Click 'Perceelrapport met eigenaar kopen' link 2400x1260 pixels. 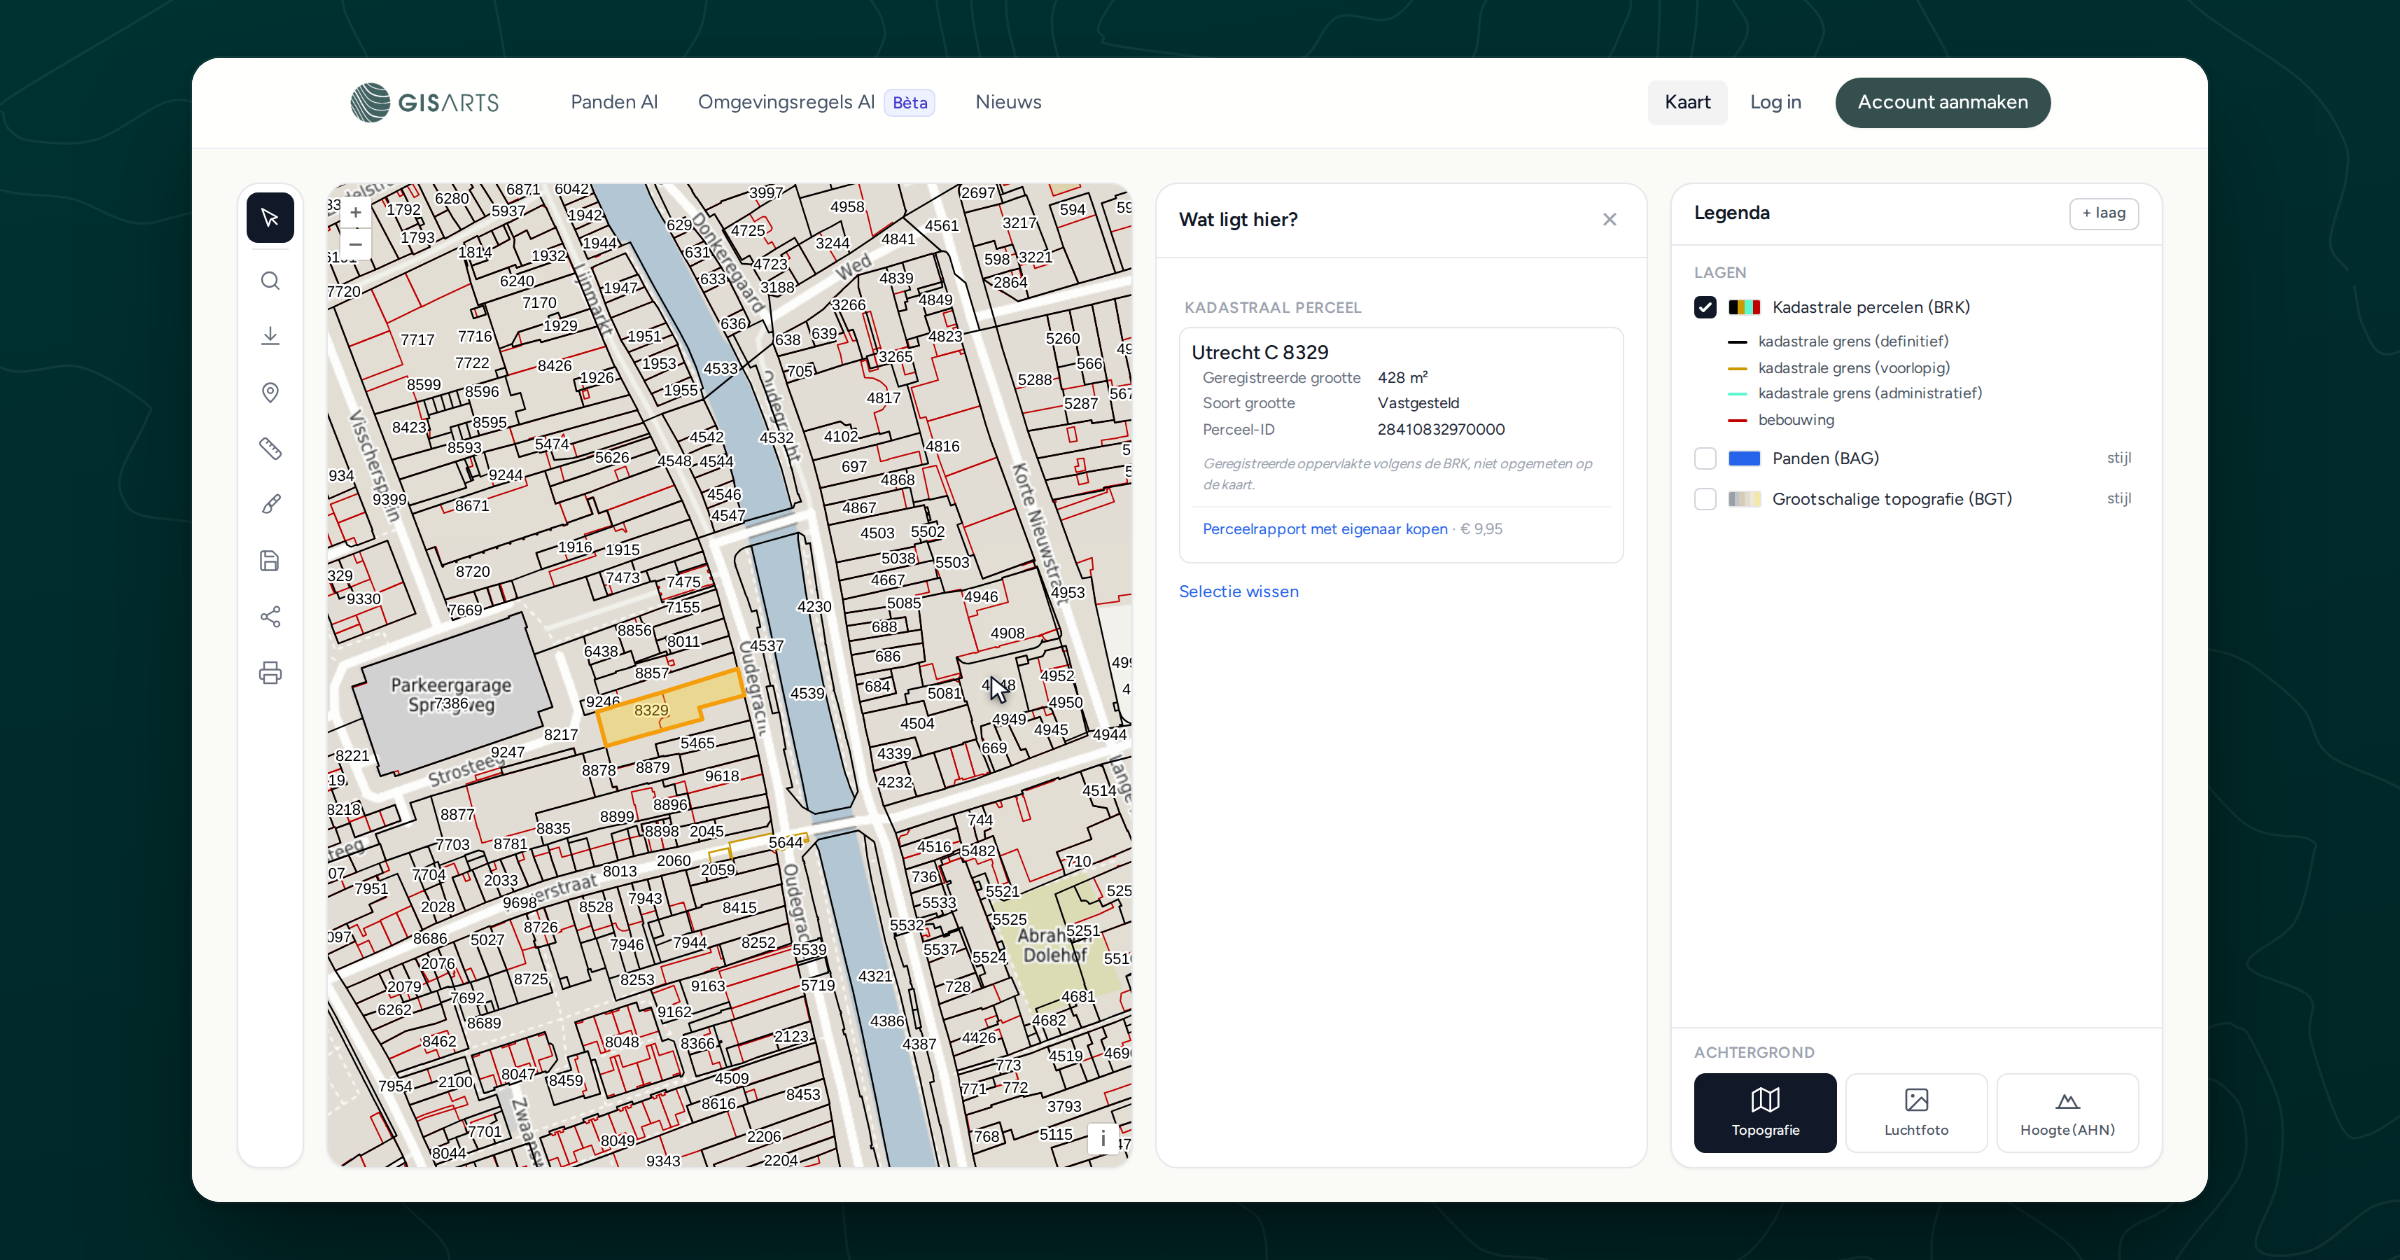[1324, 529]
